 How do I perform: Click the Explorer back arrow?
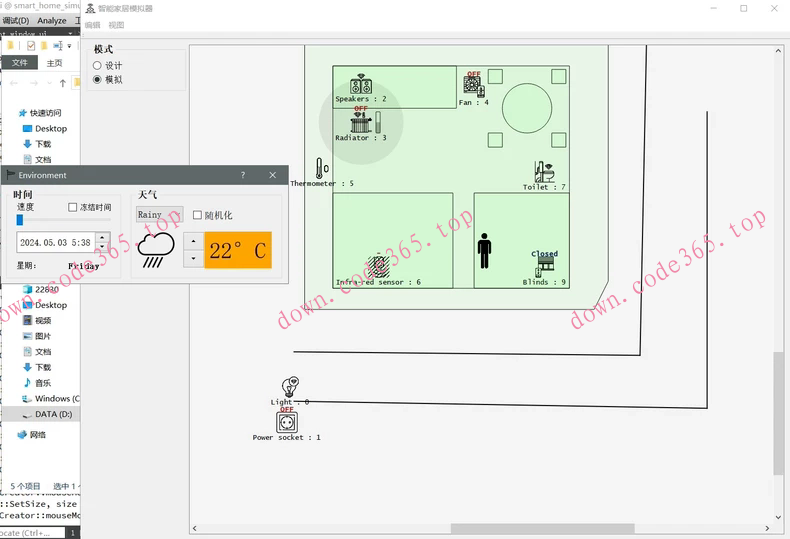[x=14, y=83]
